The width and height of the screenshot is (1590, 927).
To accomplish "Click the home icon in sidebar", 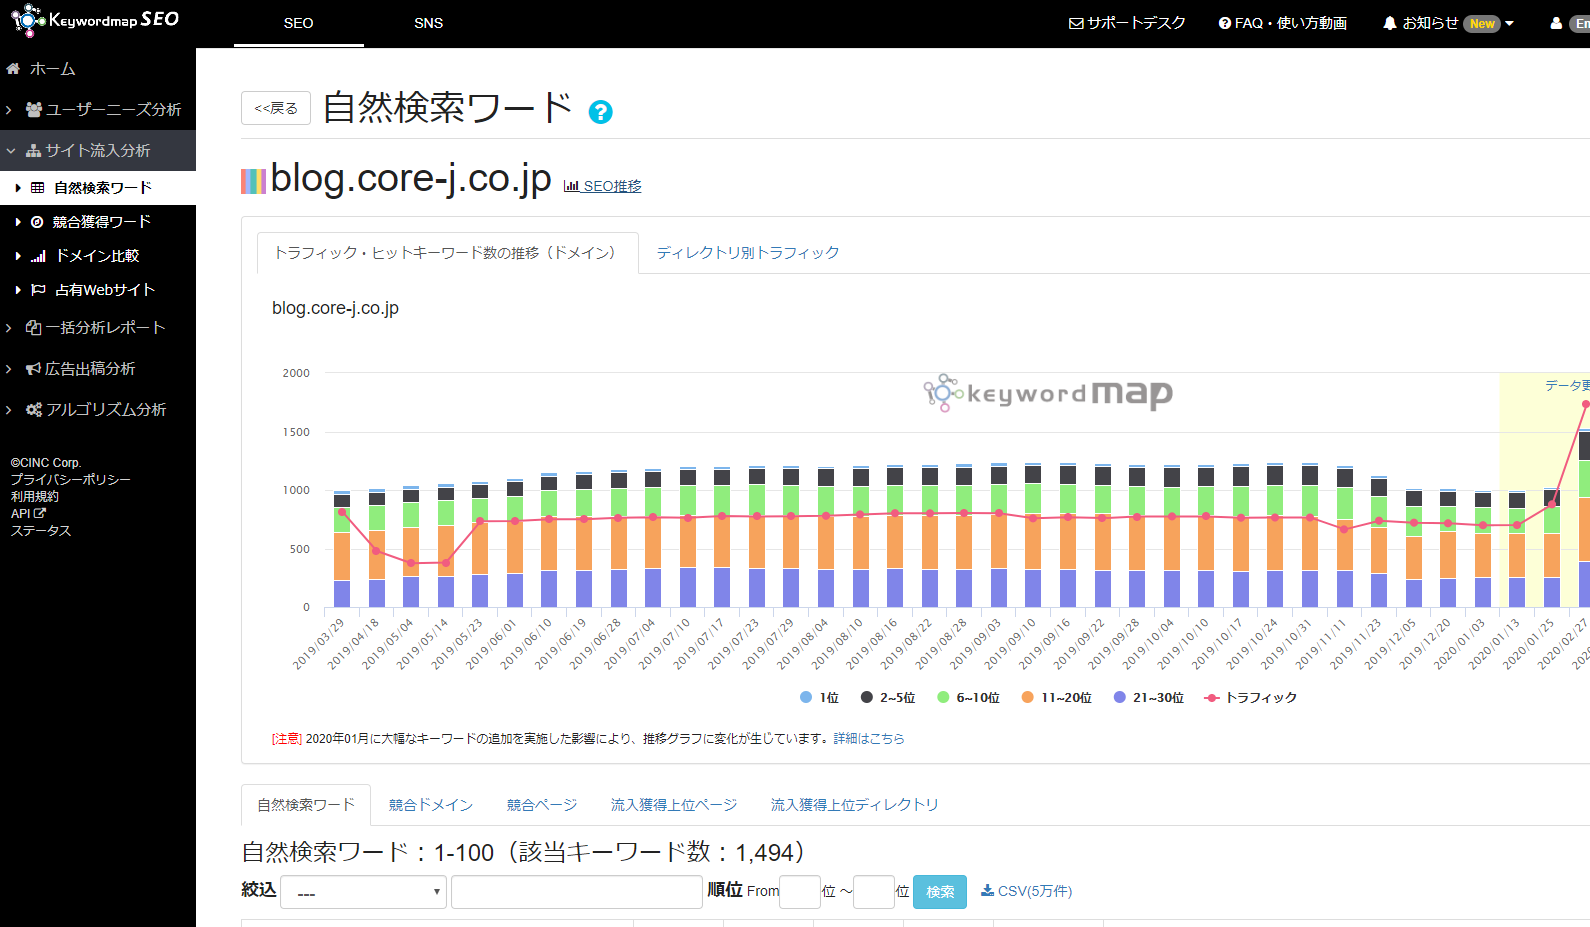I will (13, 69).
